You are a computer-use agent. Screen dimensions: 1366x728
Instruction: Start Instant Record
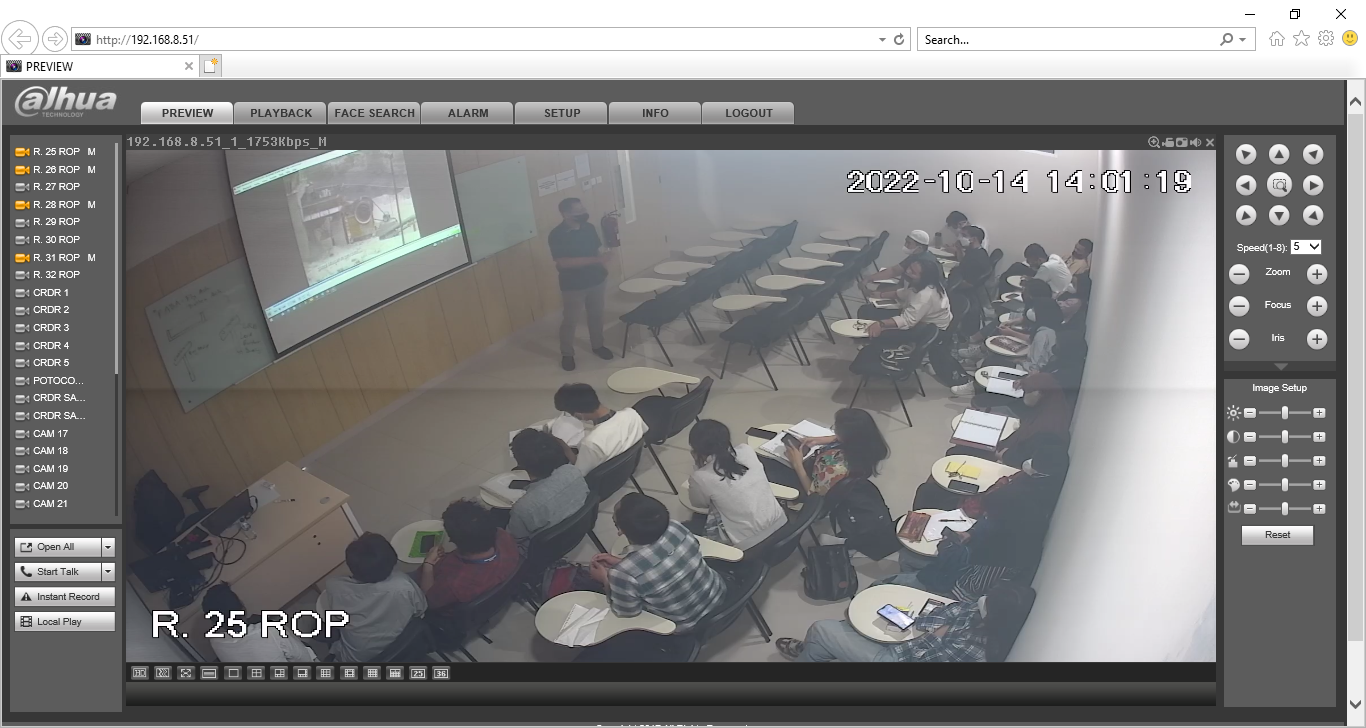click(65, 597)
